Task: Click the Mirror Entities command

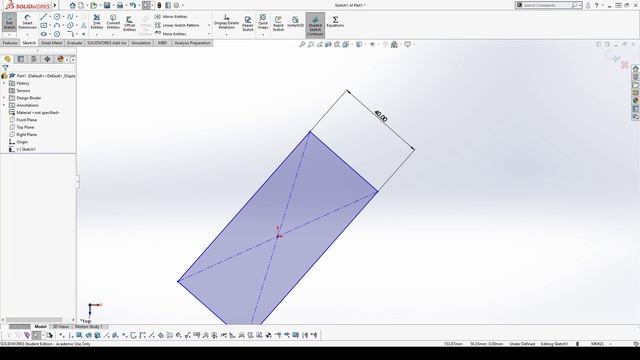Action: pyautogui.click(x=171, y=17)
